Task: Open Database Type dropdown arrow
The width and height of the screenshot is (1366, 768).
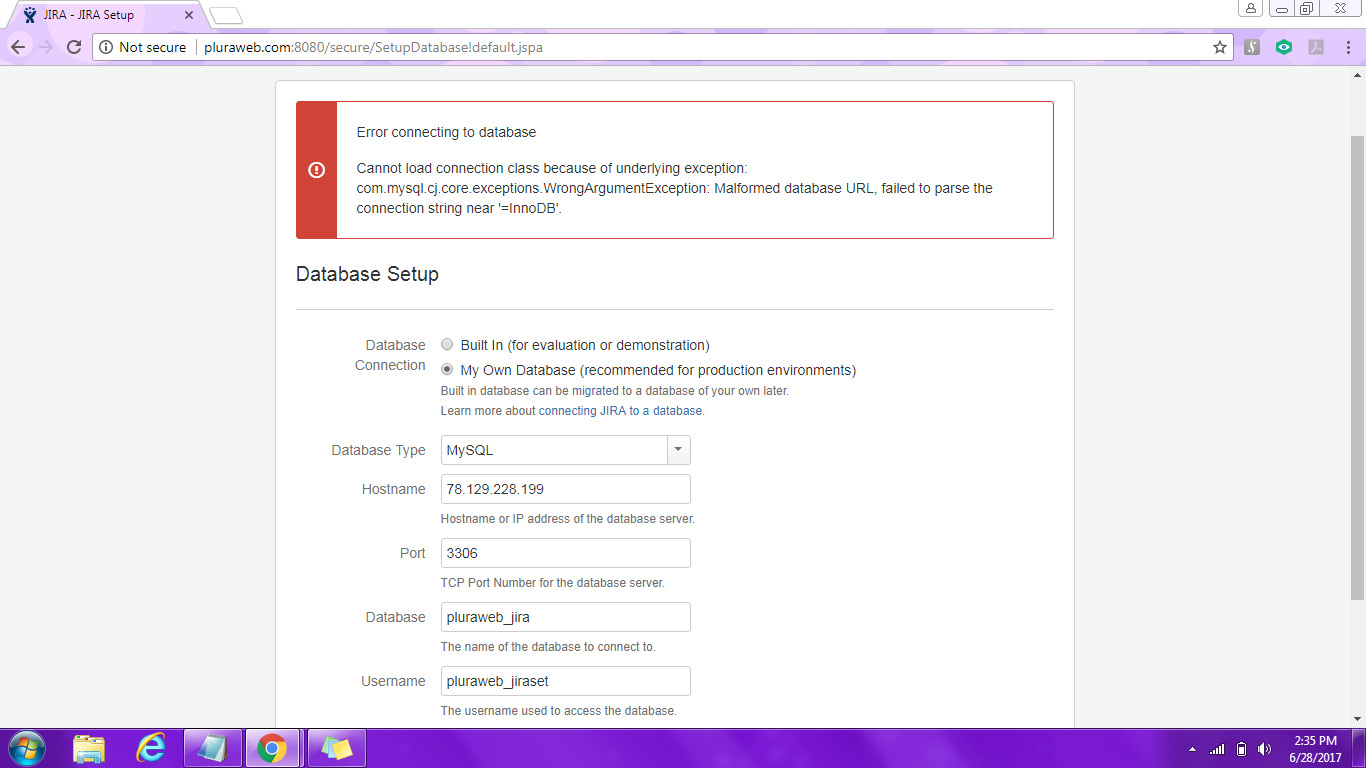Action: click(x=679, y=450)
